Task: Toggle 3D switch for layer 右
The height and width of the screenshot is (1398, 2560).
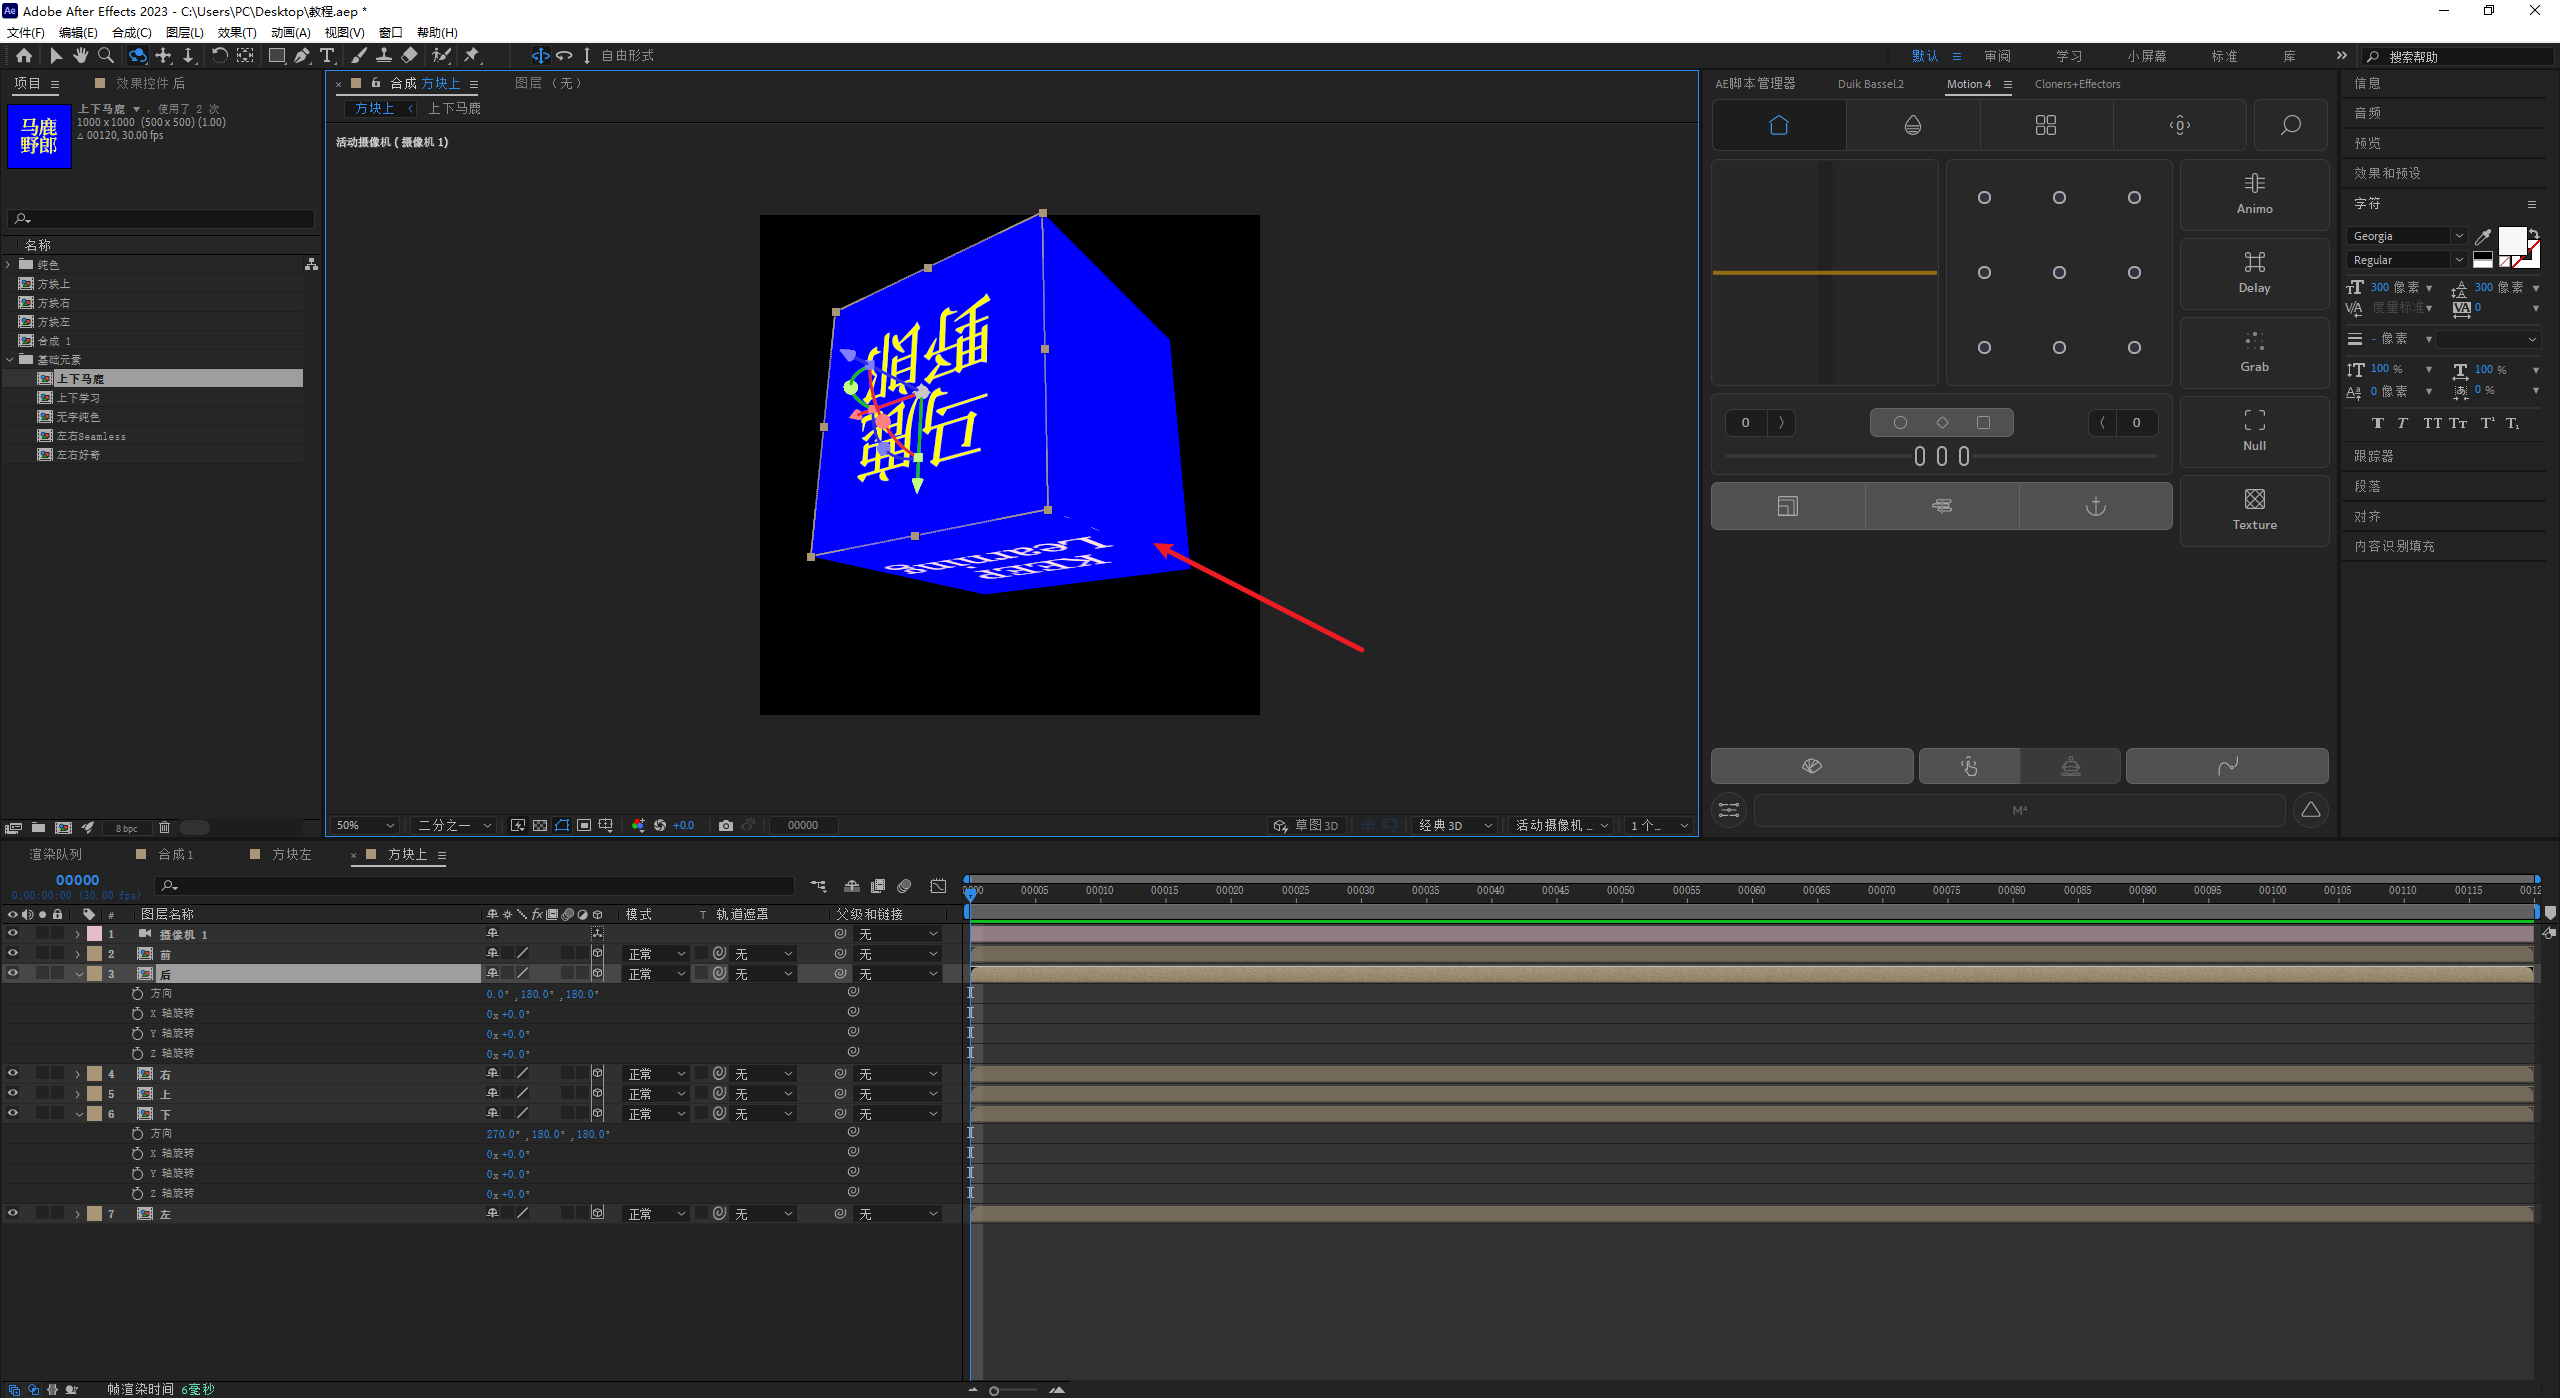Action: [x=597, y=1073]
